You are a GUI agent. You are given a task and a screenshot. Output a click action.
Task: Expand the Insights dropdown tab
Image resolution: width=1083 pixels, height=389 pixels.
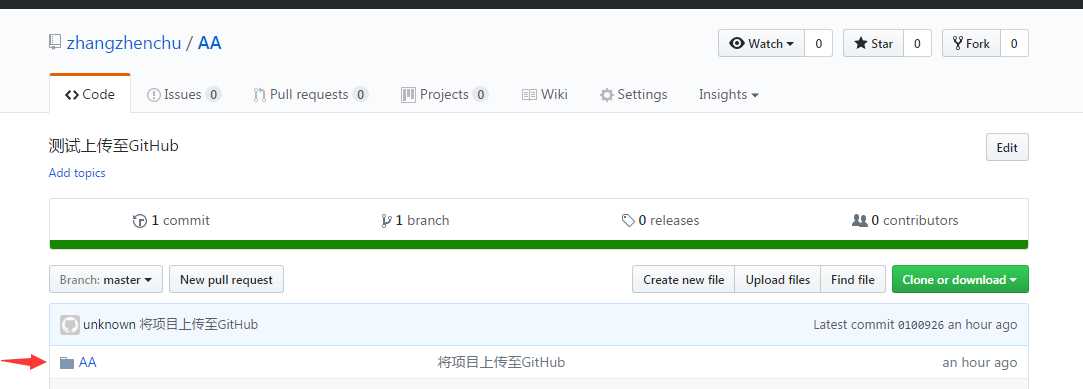coord(729,95)
